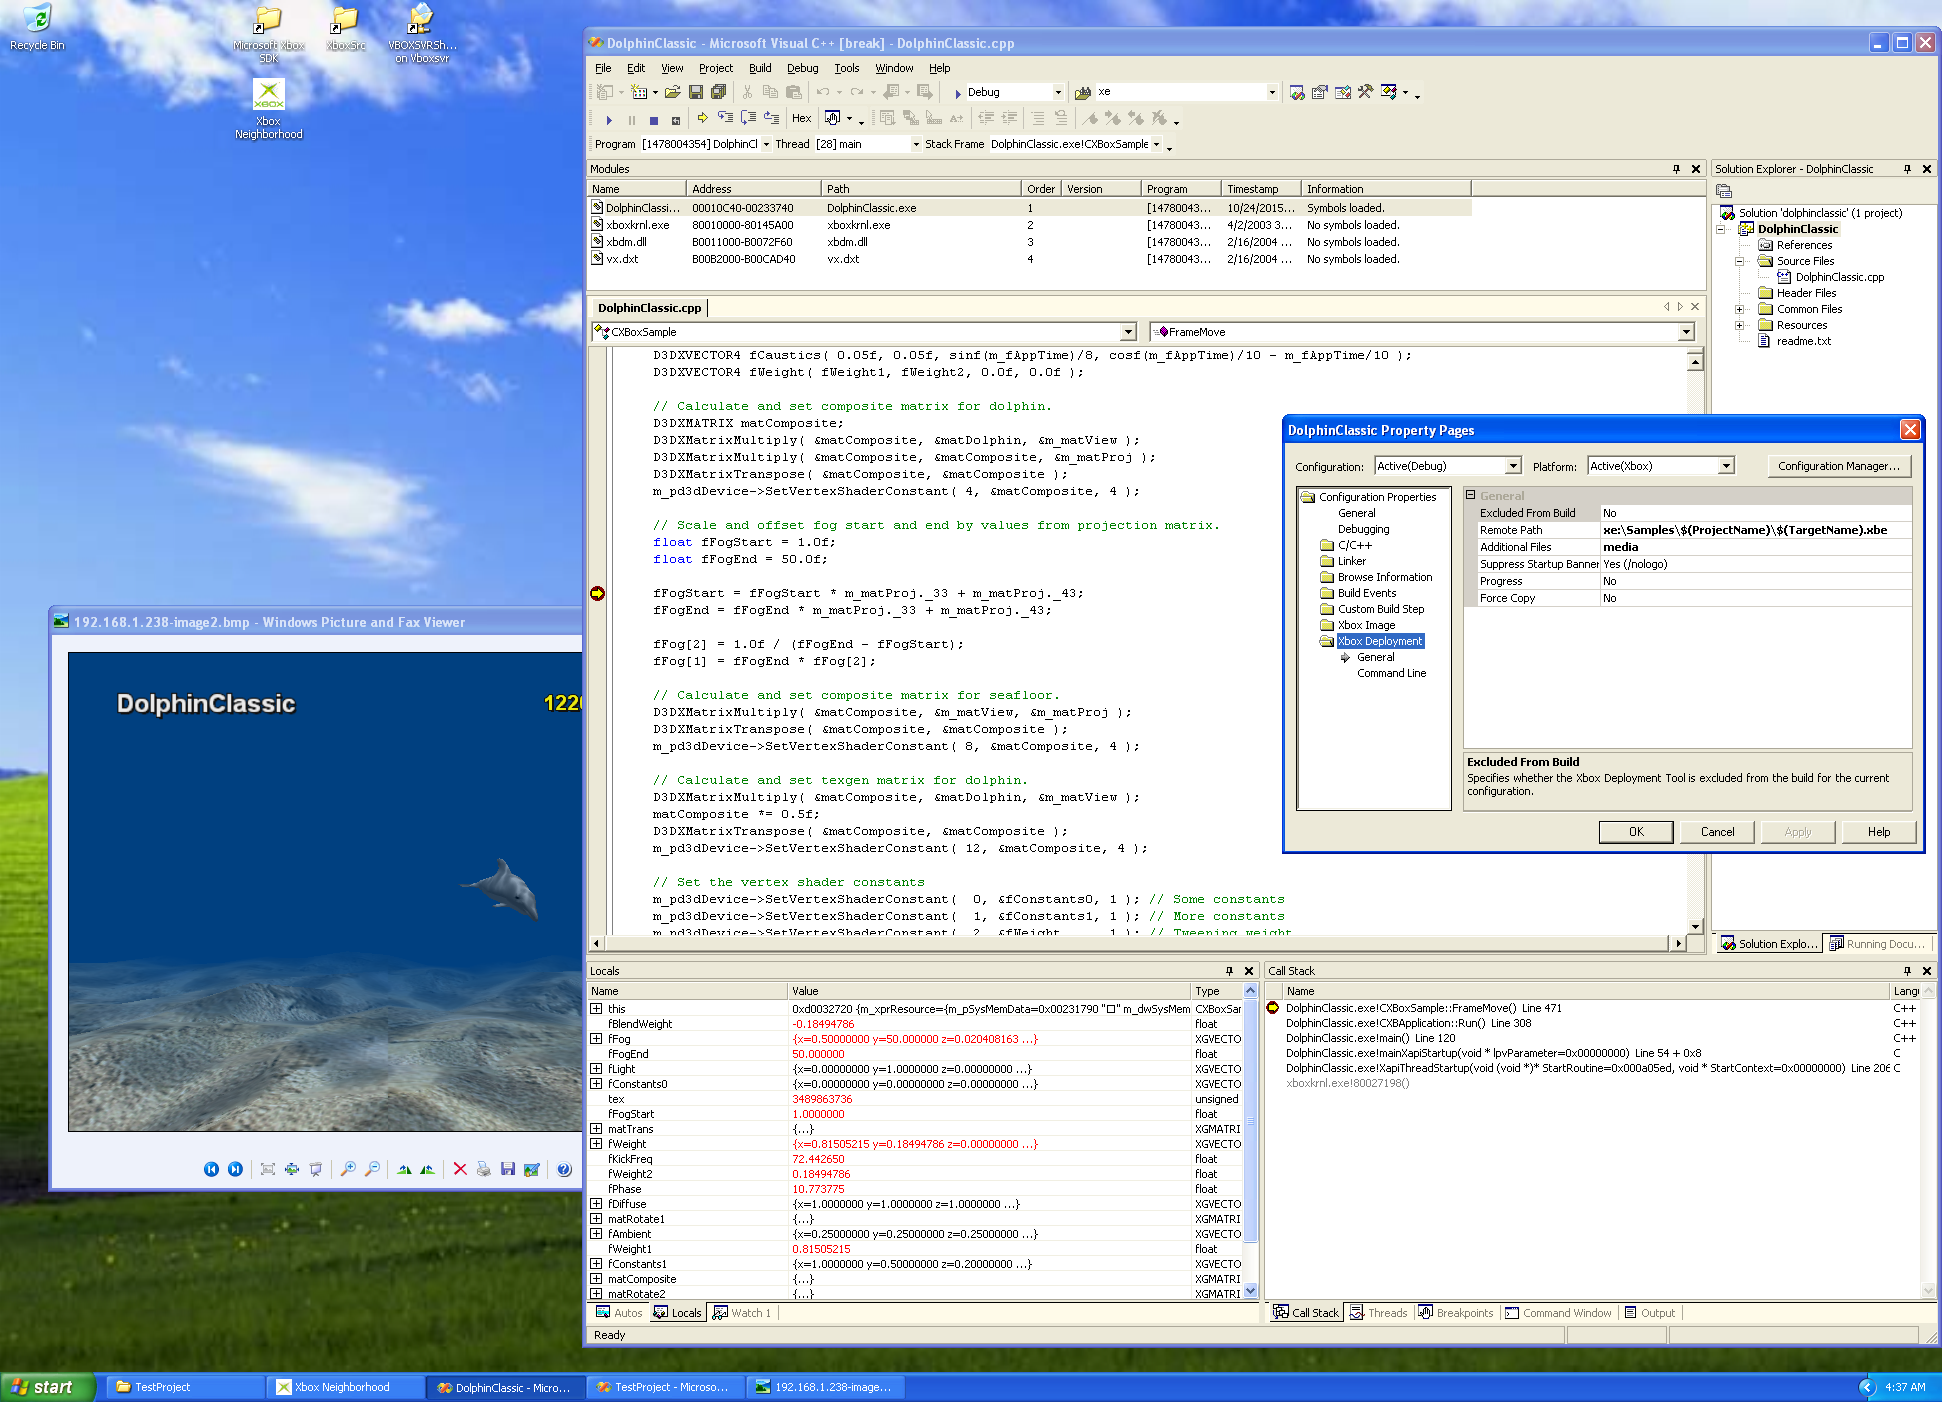
Task: Click the Continue debugging play icon
Action: coord(608,119)
